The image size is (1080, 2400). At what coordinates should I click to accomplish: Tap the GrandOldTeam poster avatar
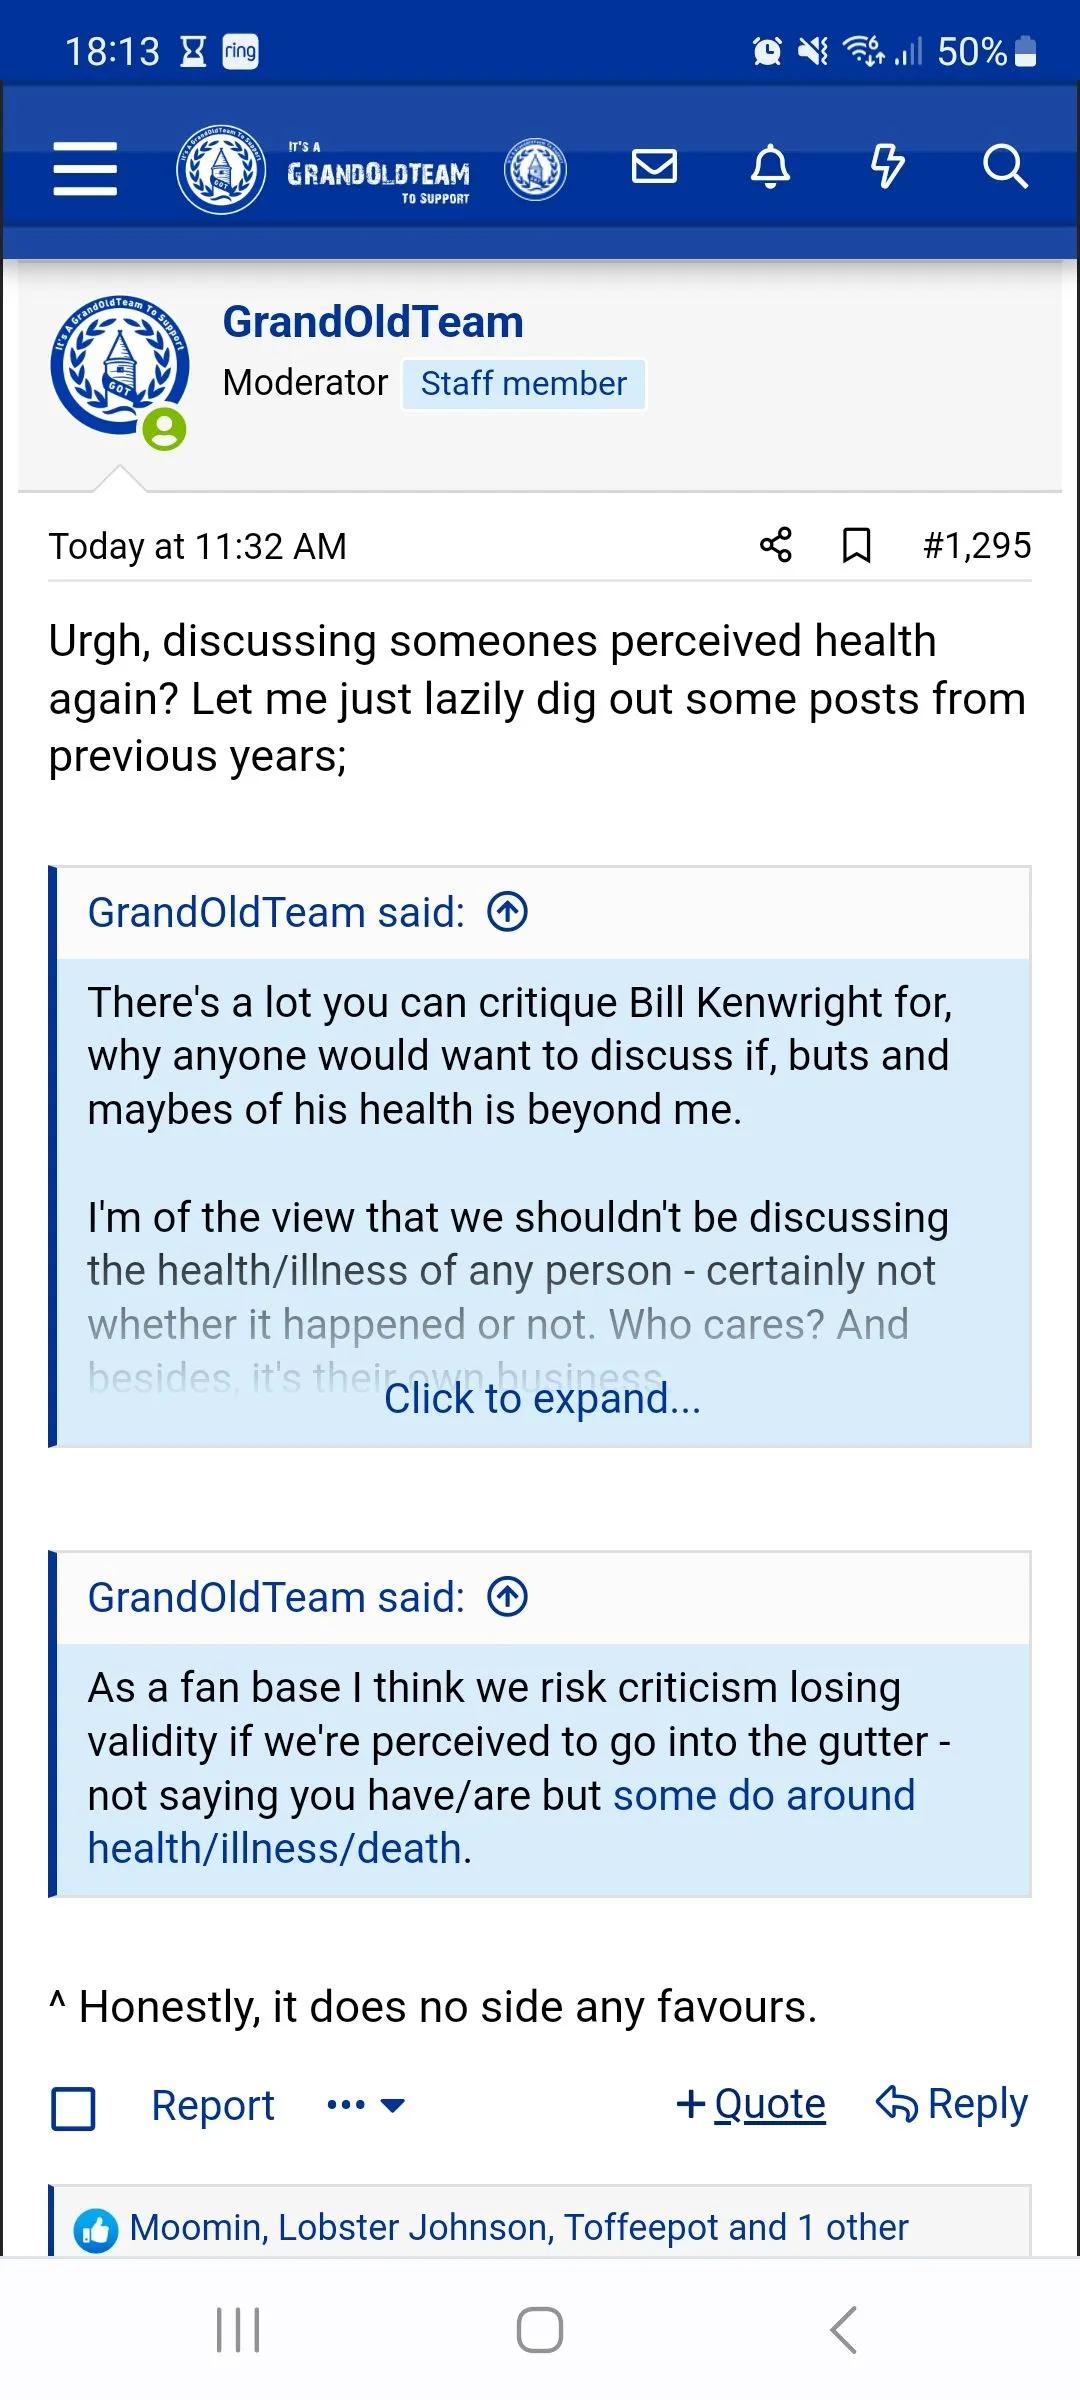tap(120, 367)
